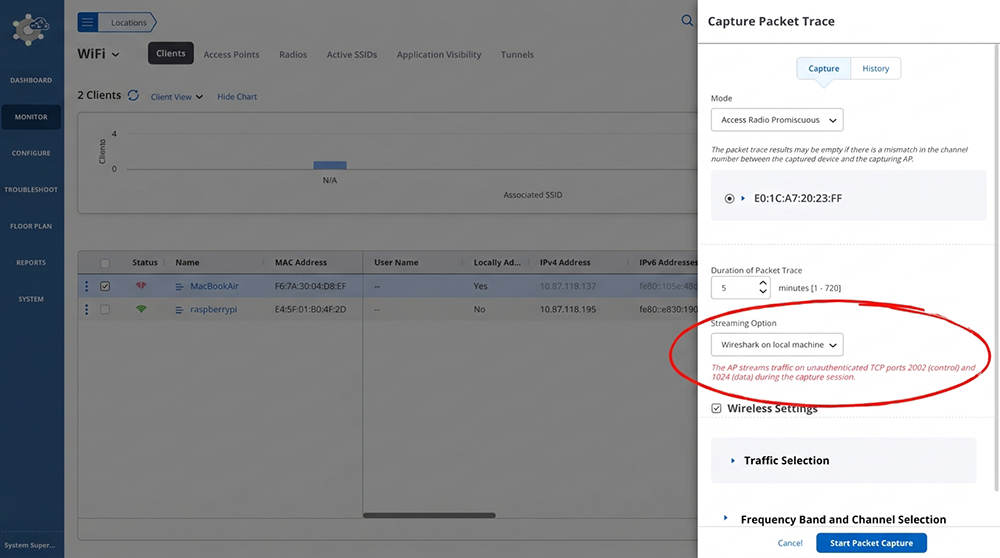Open the Radios tab
This screenshot has height=558, width=1000.
293,55
